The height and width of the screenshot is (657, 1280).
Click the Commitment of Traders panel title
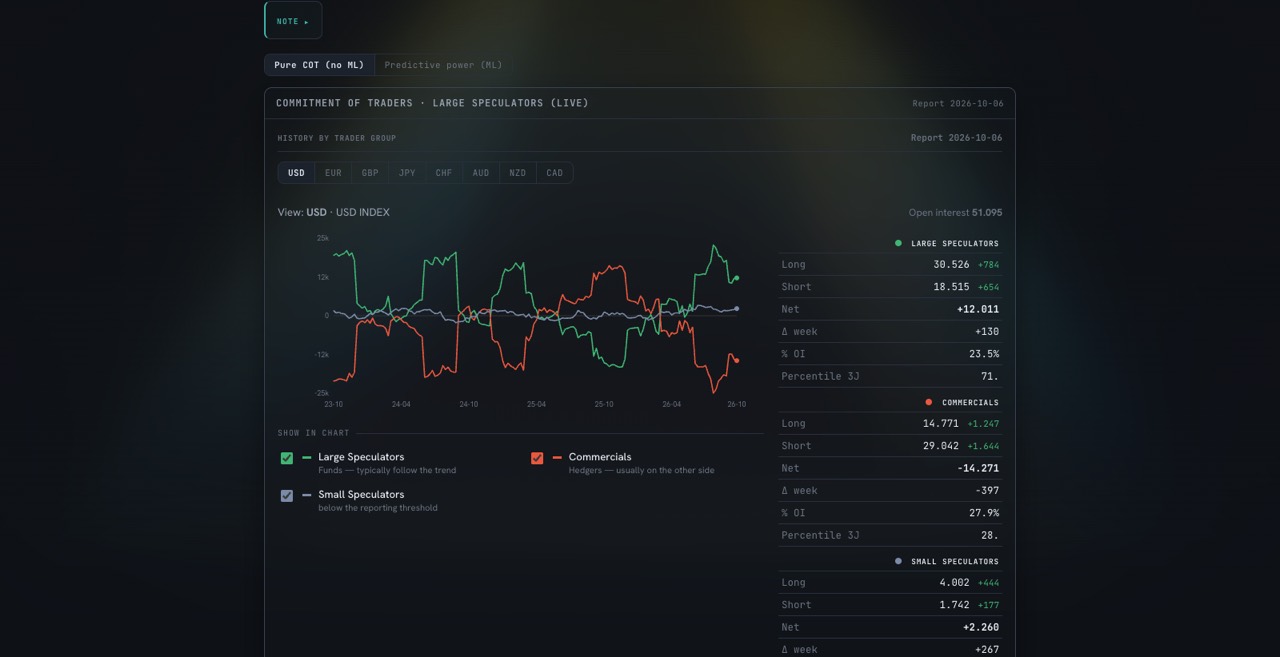(x=432, y=103)
